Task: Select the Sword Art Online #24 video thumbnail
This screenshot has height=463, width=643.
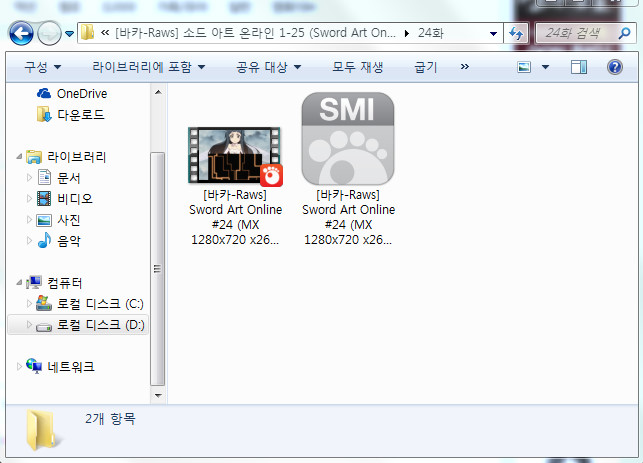Action: coord(235,155)
